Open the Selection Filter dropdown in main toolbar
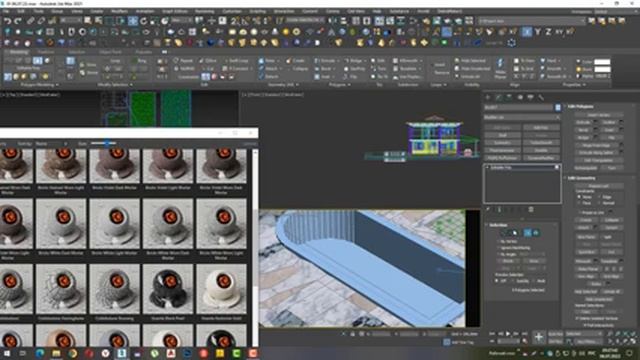 click(71, 20)
